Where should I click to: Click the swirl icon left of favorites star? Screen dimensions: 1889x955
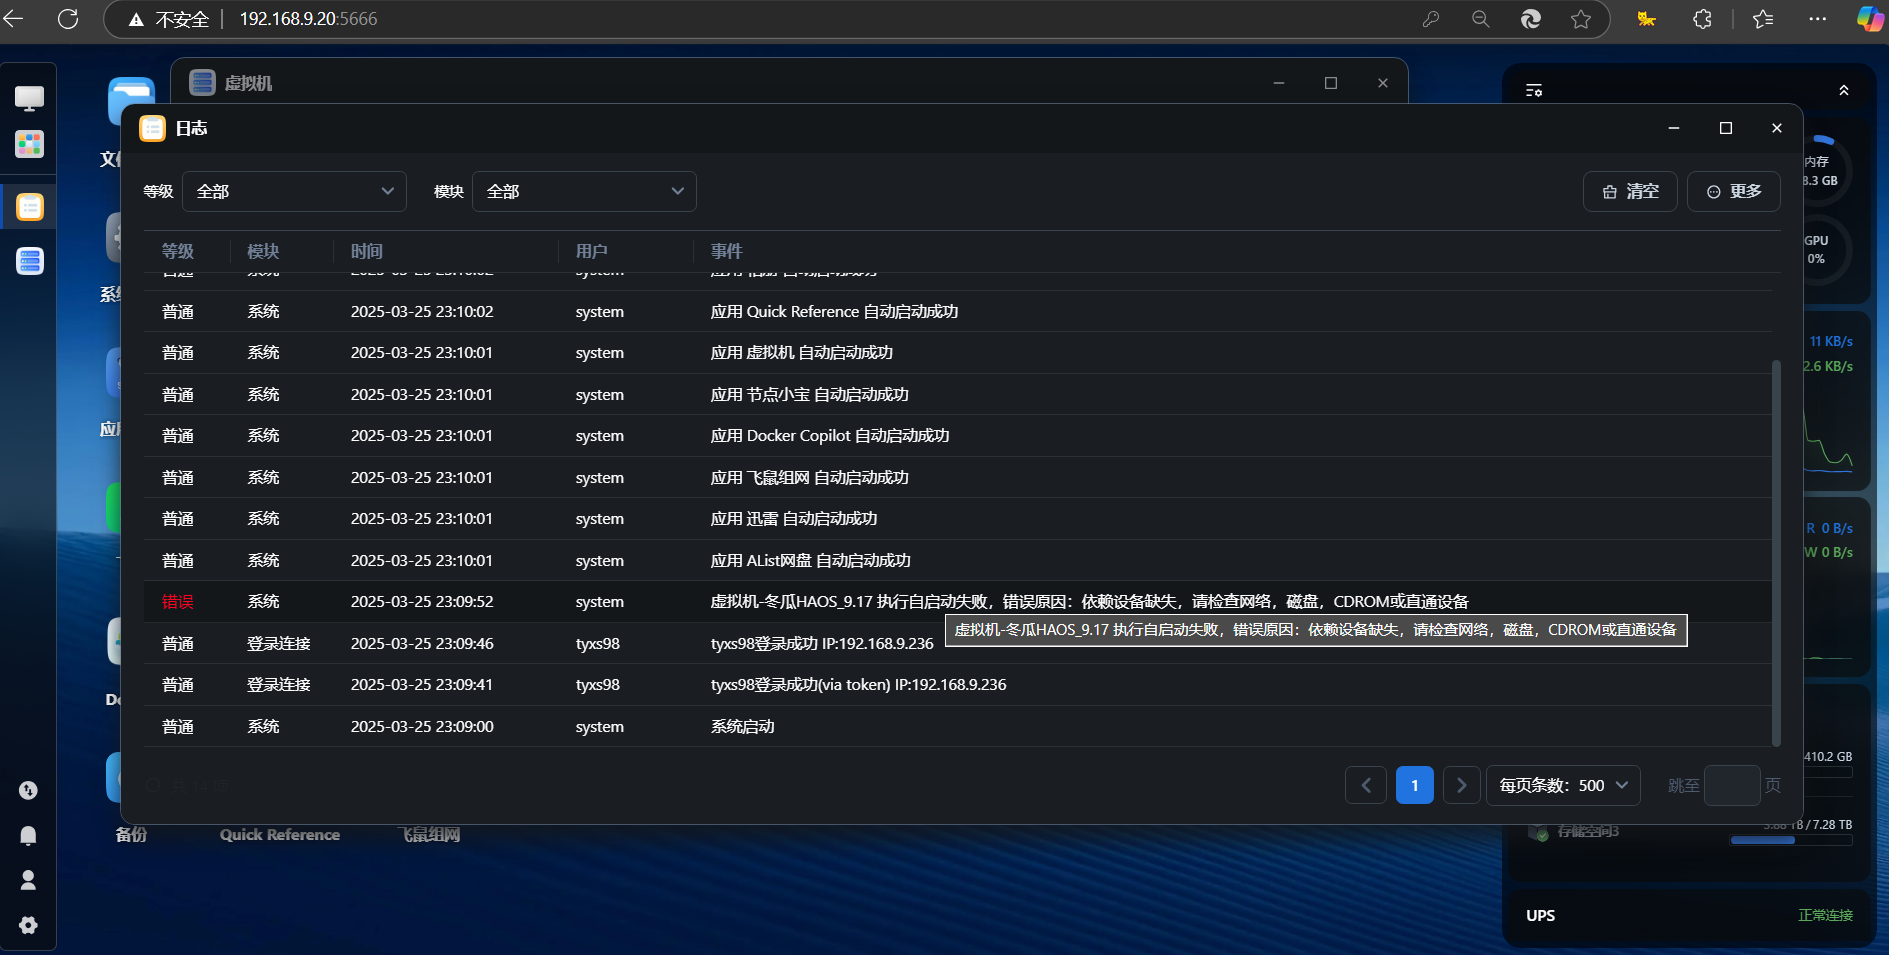pyautogui.click(x=1531, y=19)
